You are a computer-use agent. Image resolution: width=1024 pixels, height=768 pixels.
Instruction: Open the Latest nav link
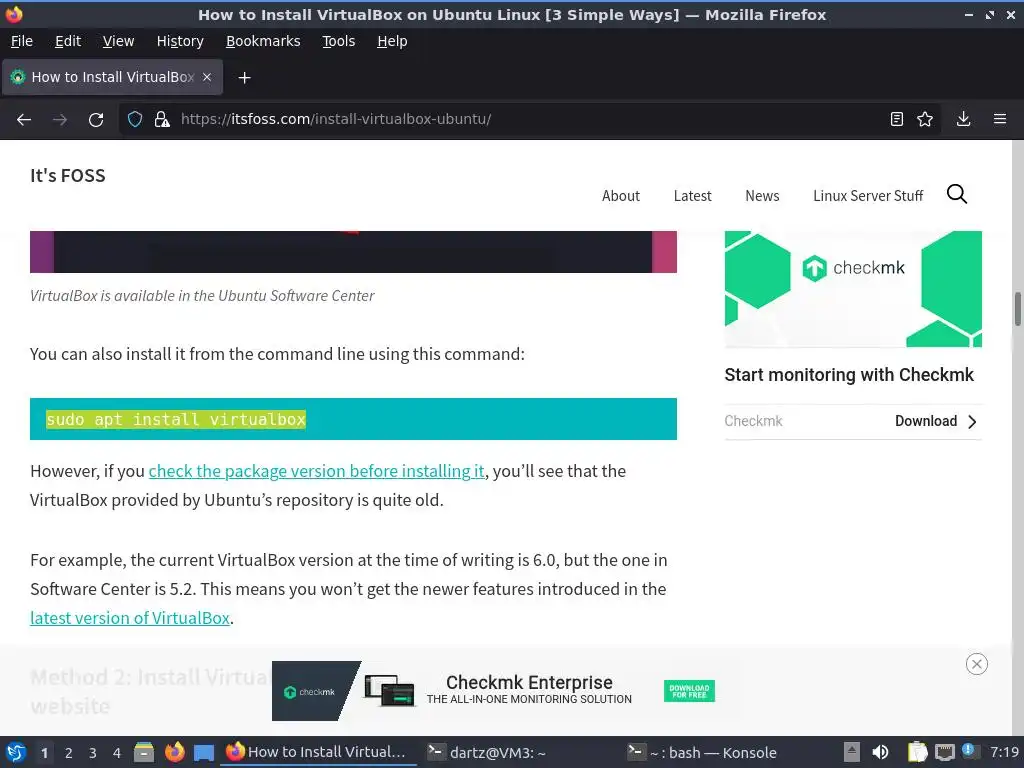click(692, 196)
